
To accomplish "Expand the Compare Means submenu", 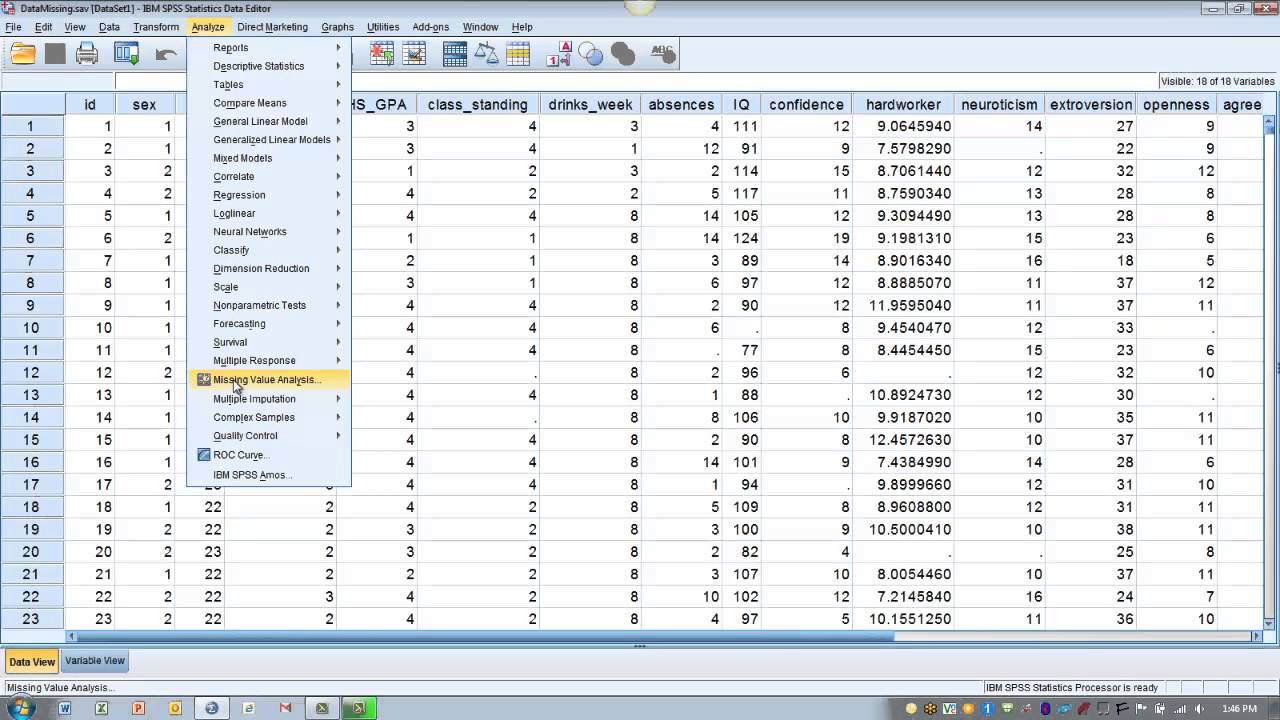I will coord(268,103).
